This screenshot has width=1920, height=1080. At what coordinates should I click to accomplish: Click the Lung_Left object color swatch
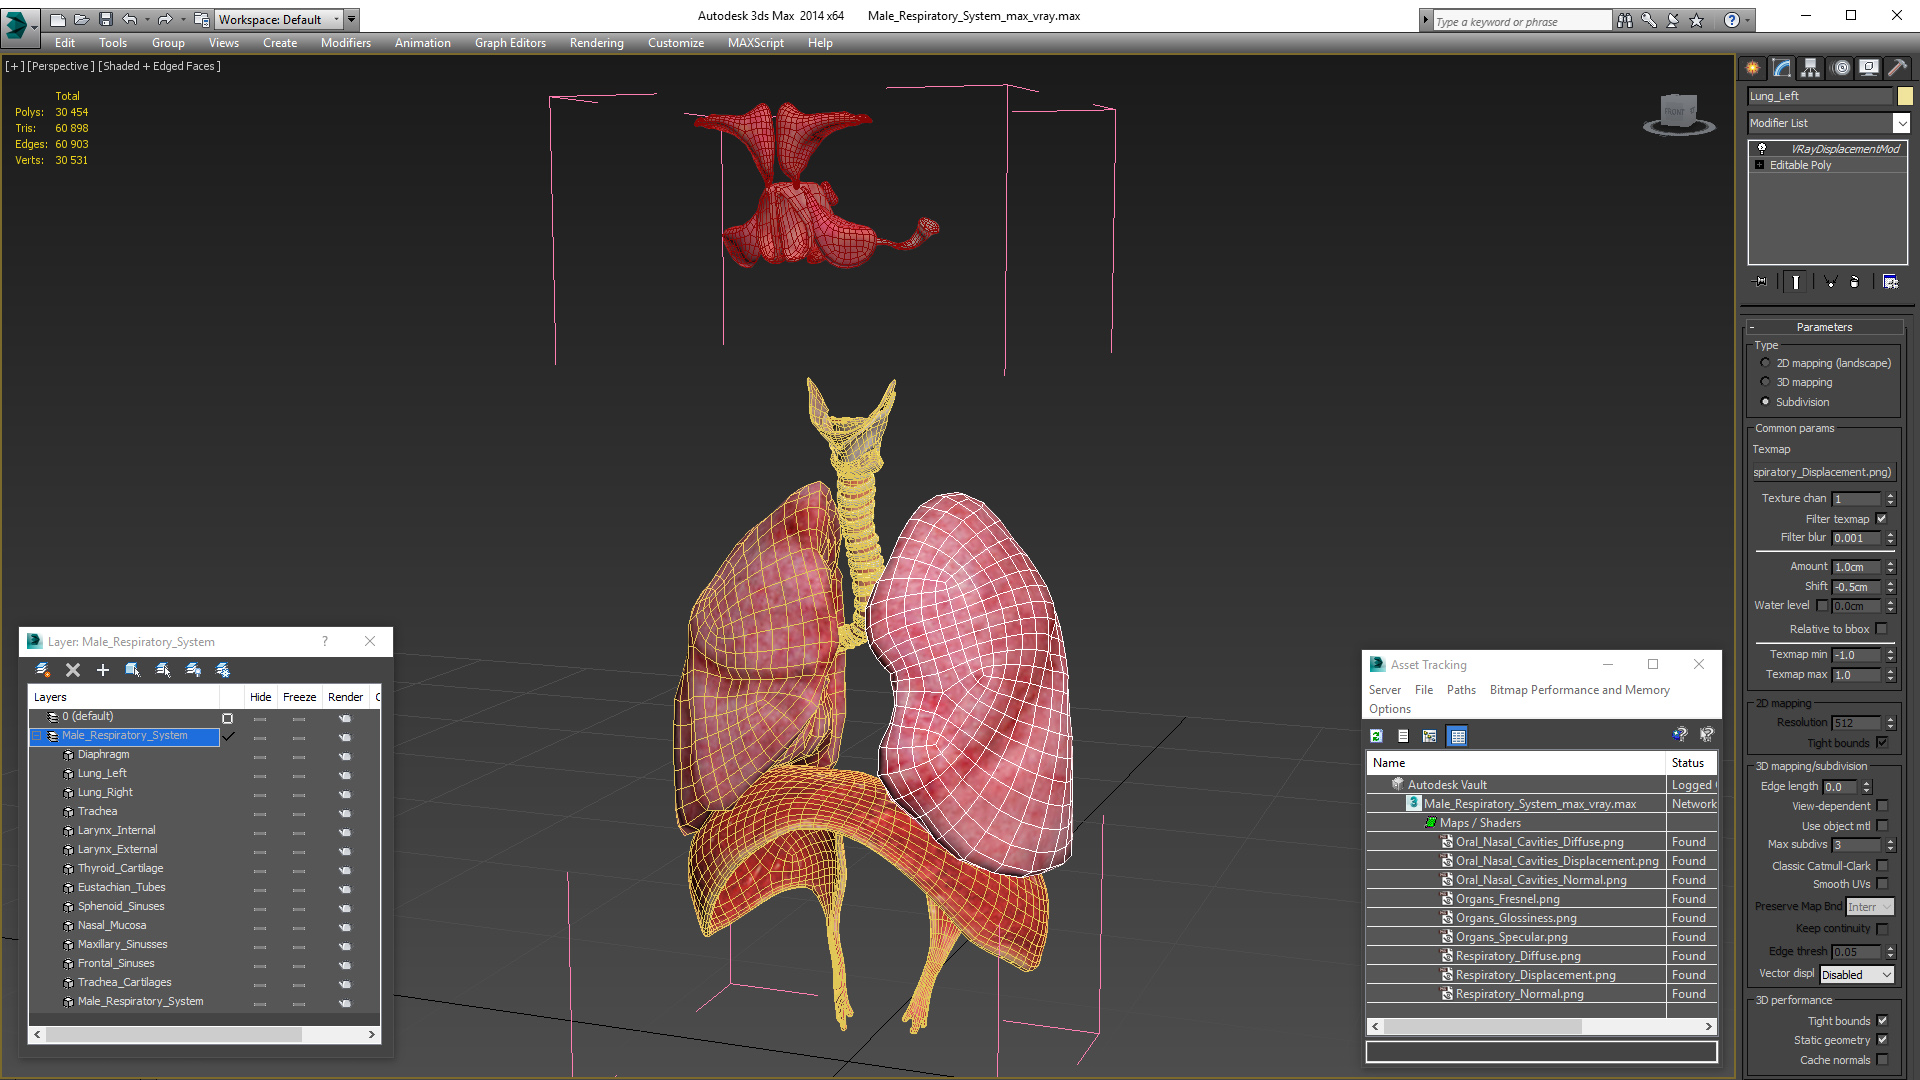tap(1905, 96)
